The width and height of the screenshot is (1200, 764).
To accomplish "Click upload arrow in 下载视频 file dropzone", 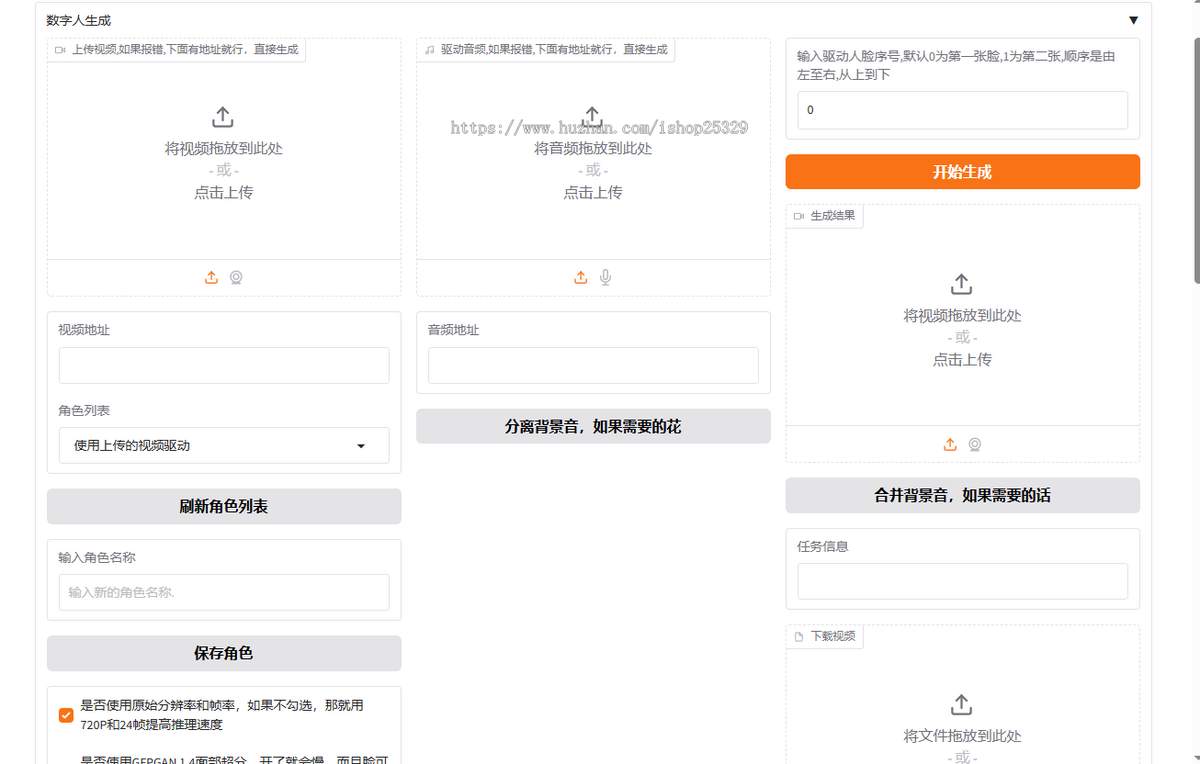I will click(961, 705).
